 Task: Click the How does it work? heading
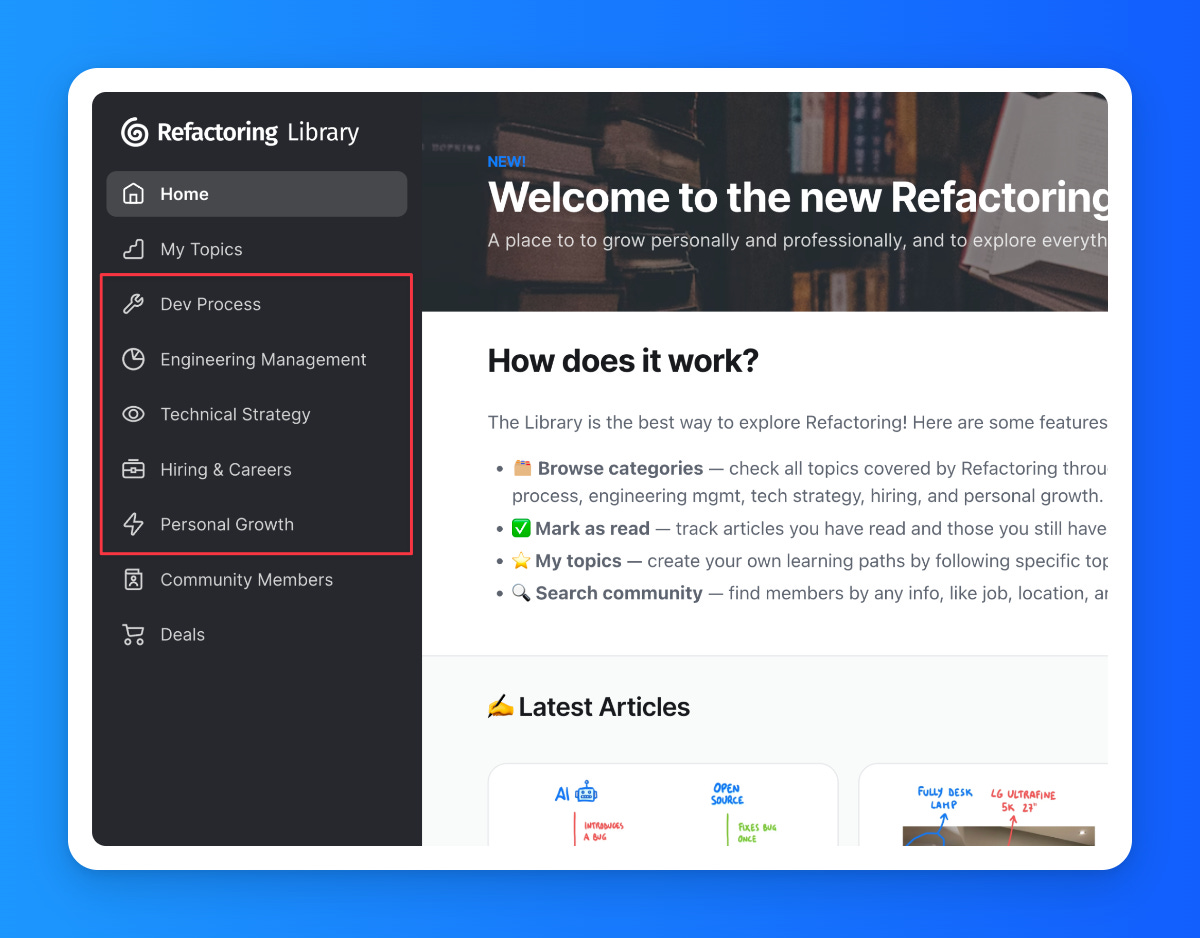(623, 361)
